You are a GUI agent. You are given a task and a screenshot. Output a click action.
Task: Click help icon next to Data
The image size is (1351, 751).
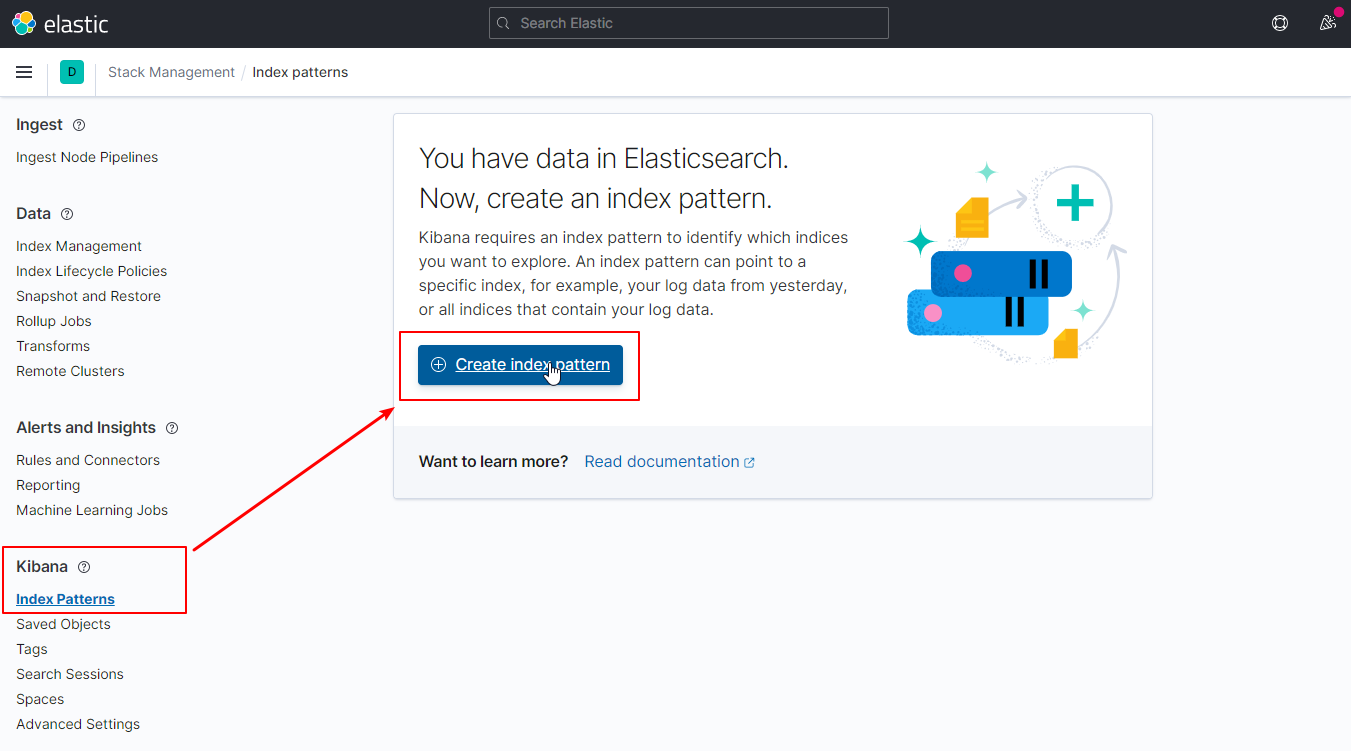click(x=67, y=214)
